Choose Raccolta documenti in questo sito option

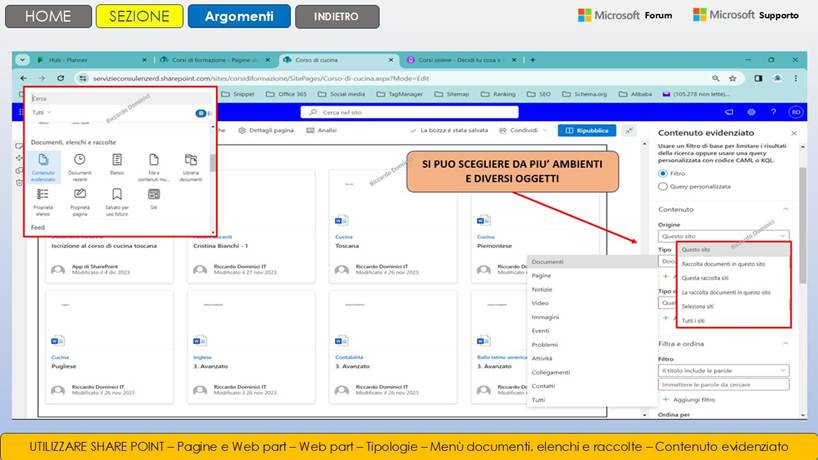tap(734, 264)
